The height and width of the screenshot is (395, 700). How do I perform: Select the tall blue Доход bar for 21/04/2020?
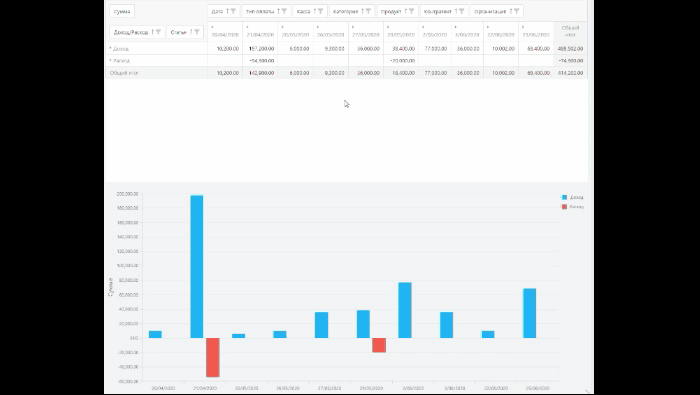[197, 266]
